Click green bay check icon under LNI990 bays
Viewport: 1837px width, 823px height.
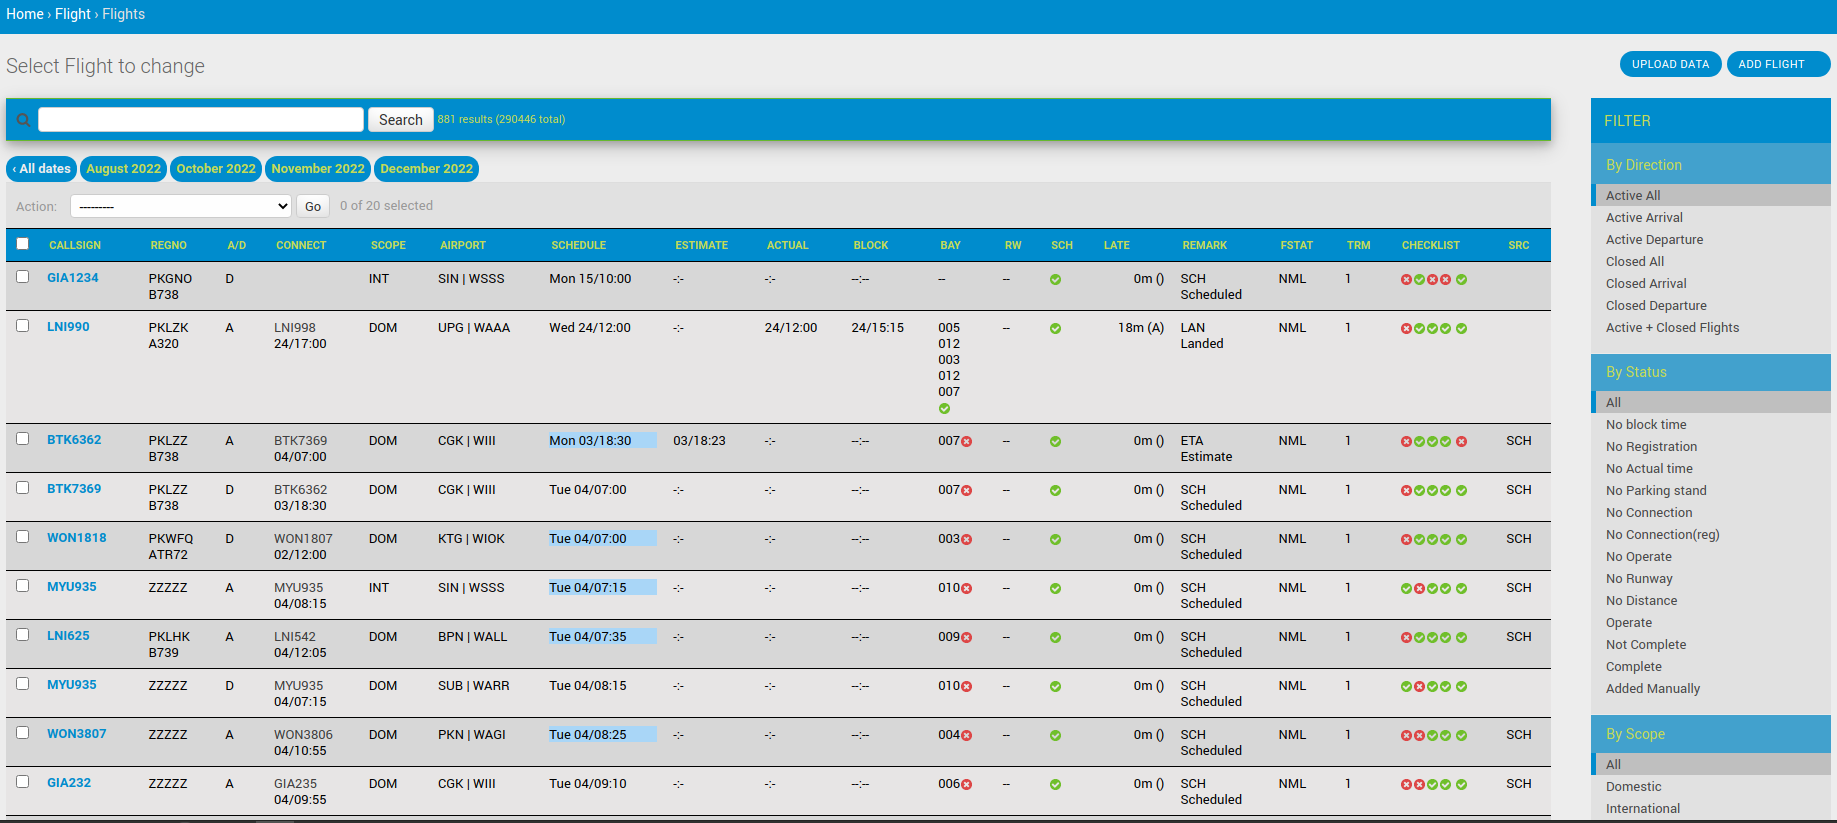[x=944, y=409]
